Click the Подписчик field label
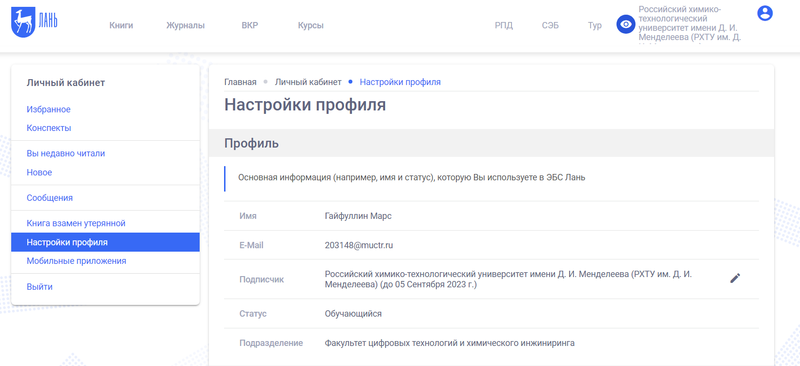Screen dimensions: 800x366 [x=262, y=279]
